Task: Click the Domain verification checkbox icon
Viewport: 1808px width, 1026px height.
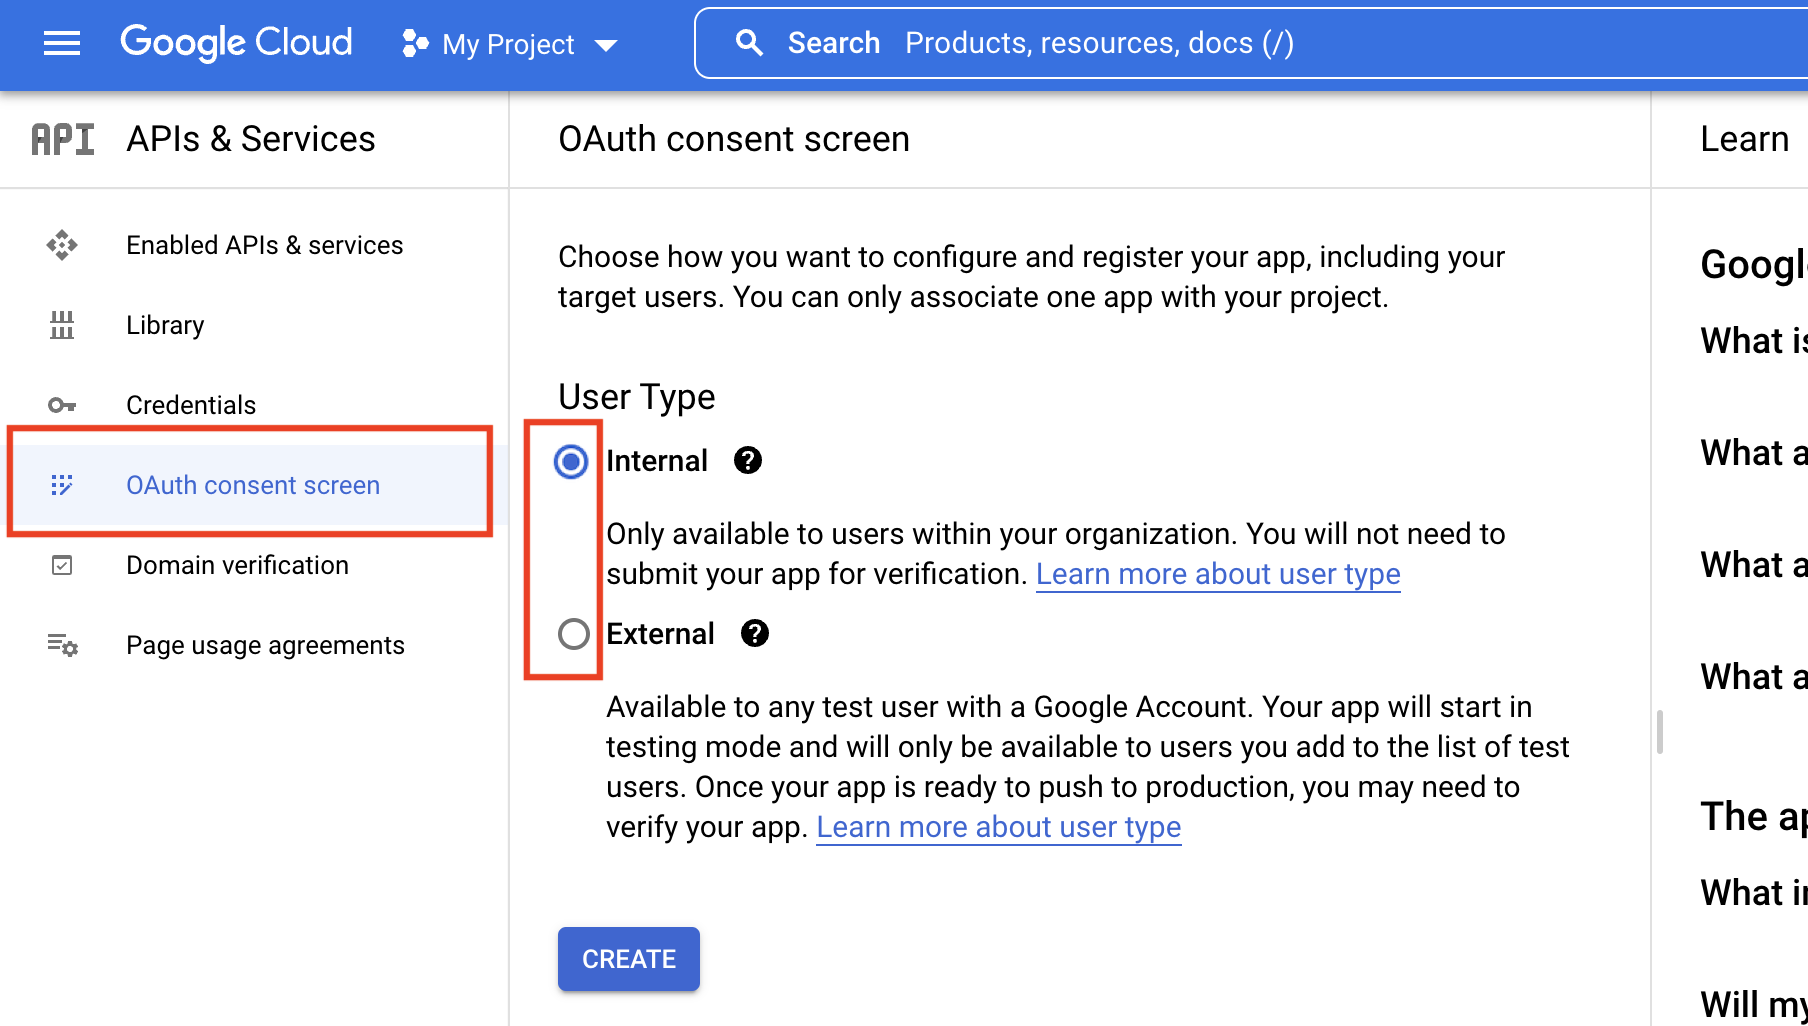Action: (62, 565)
